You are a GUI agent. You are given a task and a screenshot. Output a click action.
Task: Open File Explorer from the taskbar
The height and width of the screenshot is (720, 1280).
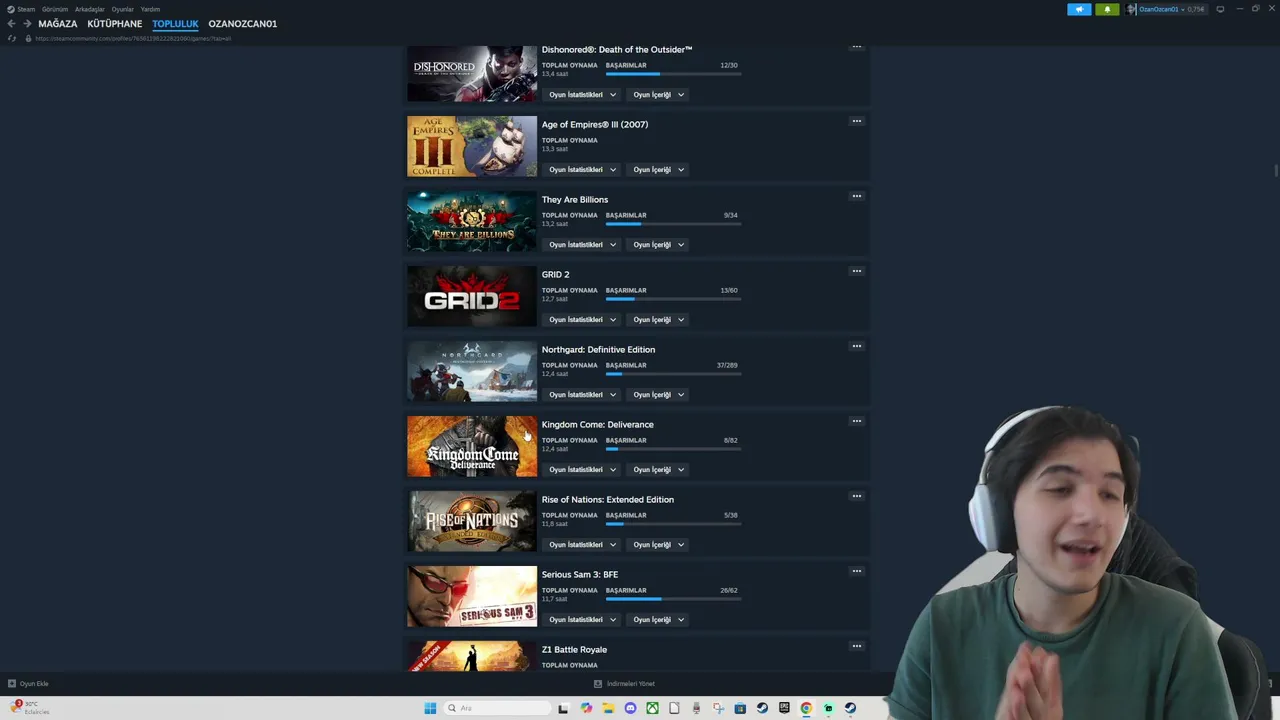pos(608,708)
